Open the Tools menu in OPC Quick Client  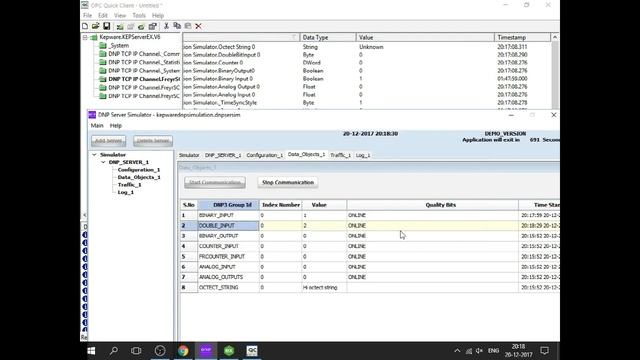pos(139,16)
